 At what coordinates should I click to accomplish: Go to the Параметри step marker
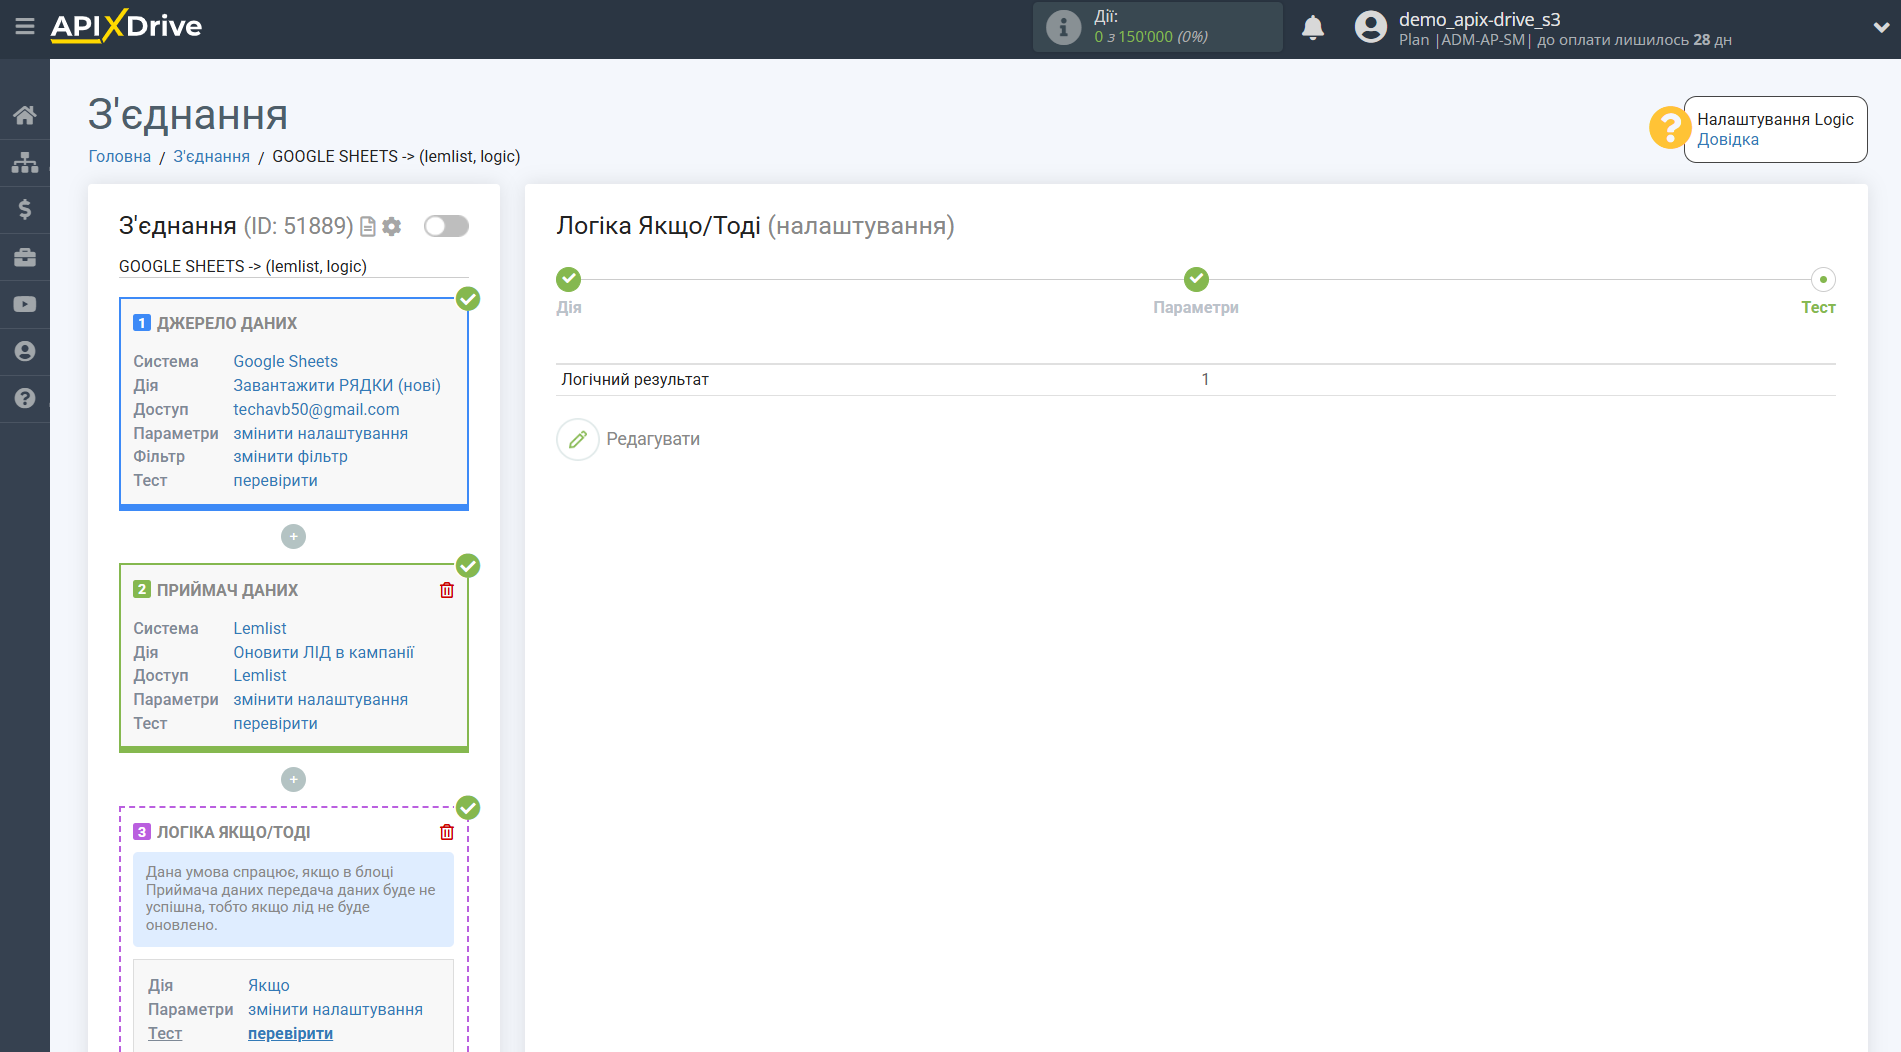click(1196, 279)
